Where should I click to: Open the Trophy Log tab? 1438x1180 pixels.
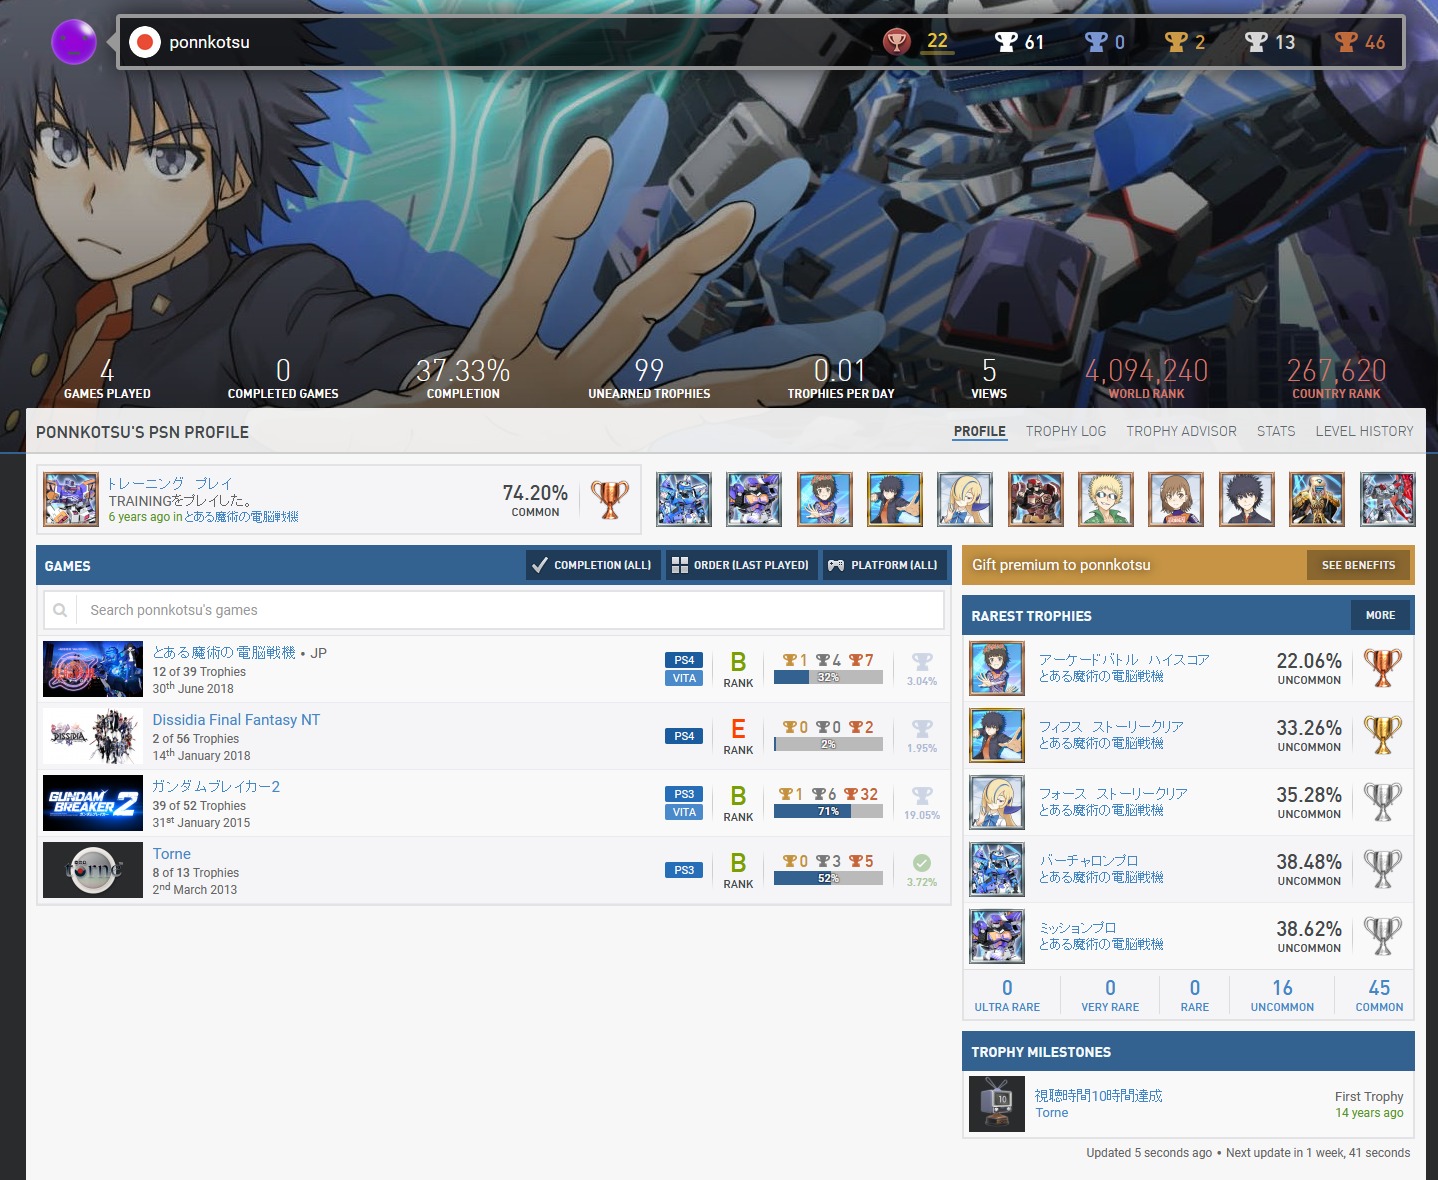click(x=1066, y=432)
